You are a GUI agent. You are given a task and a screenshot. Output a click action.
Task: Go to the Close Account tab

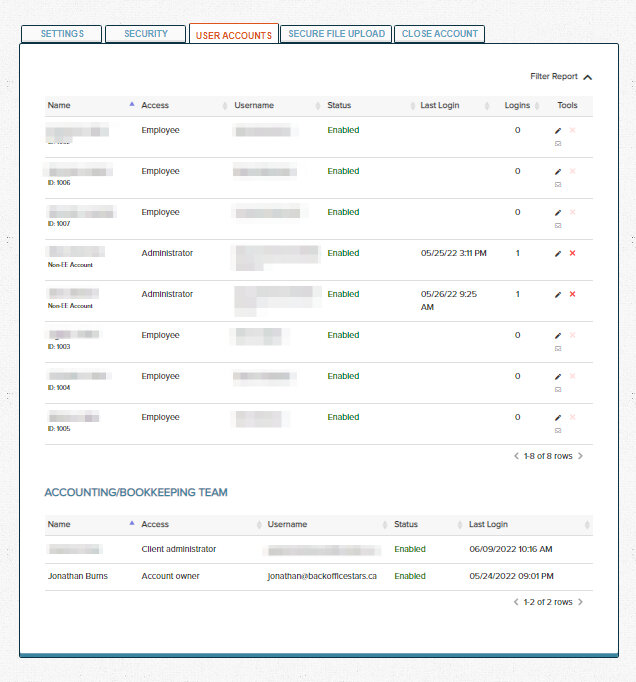tap(439, 34)
